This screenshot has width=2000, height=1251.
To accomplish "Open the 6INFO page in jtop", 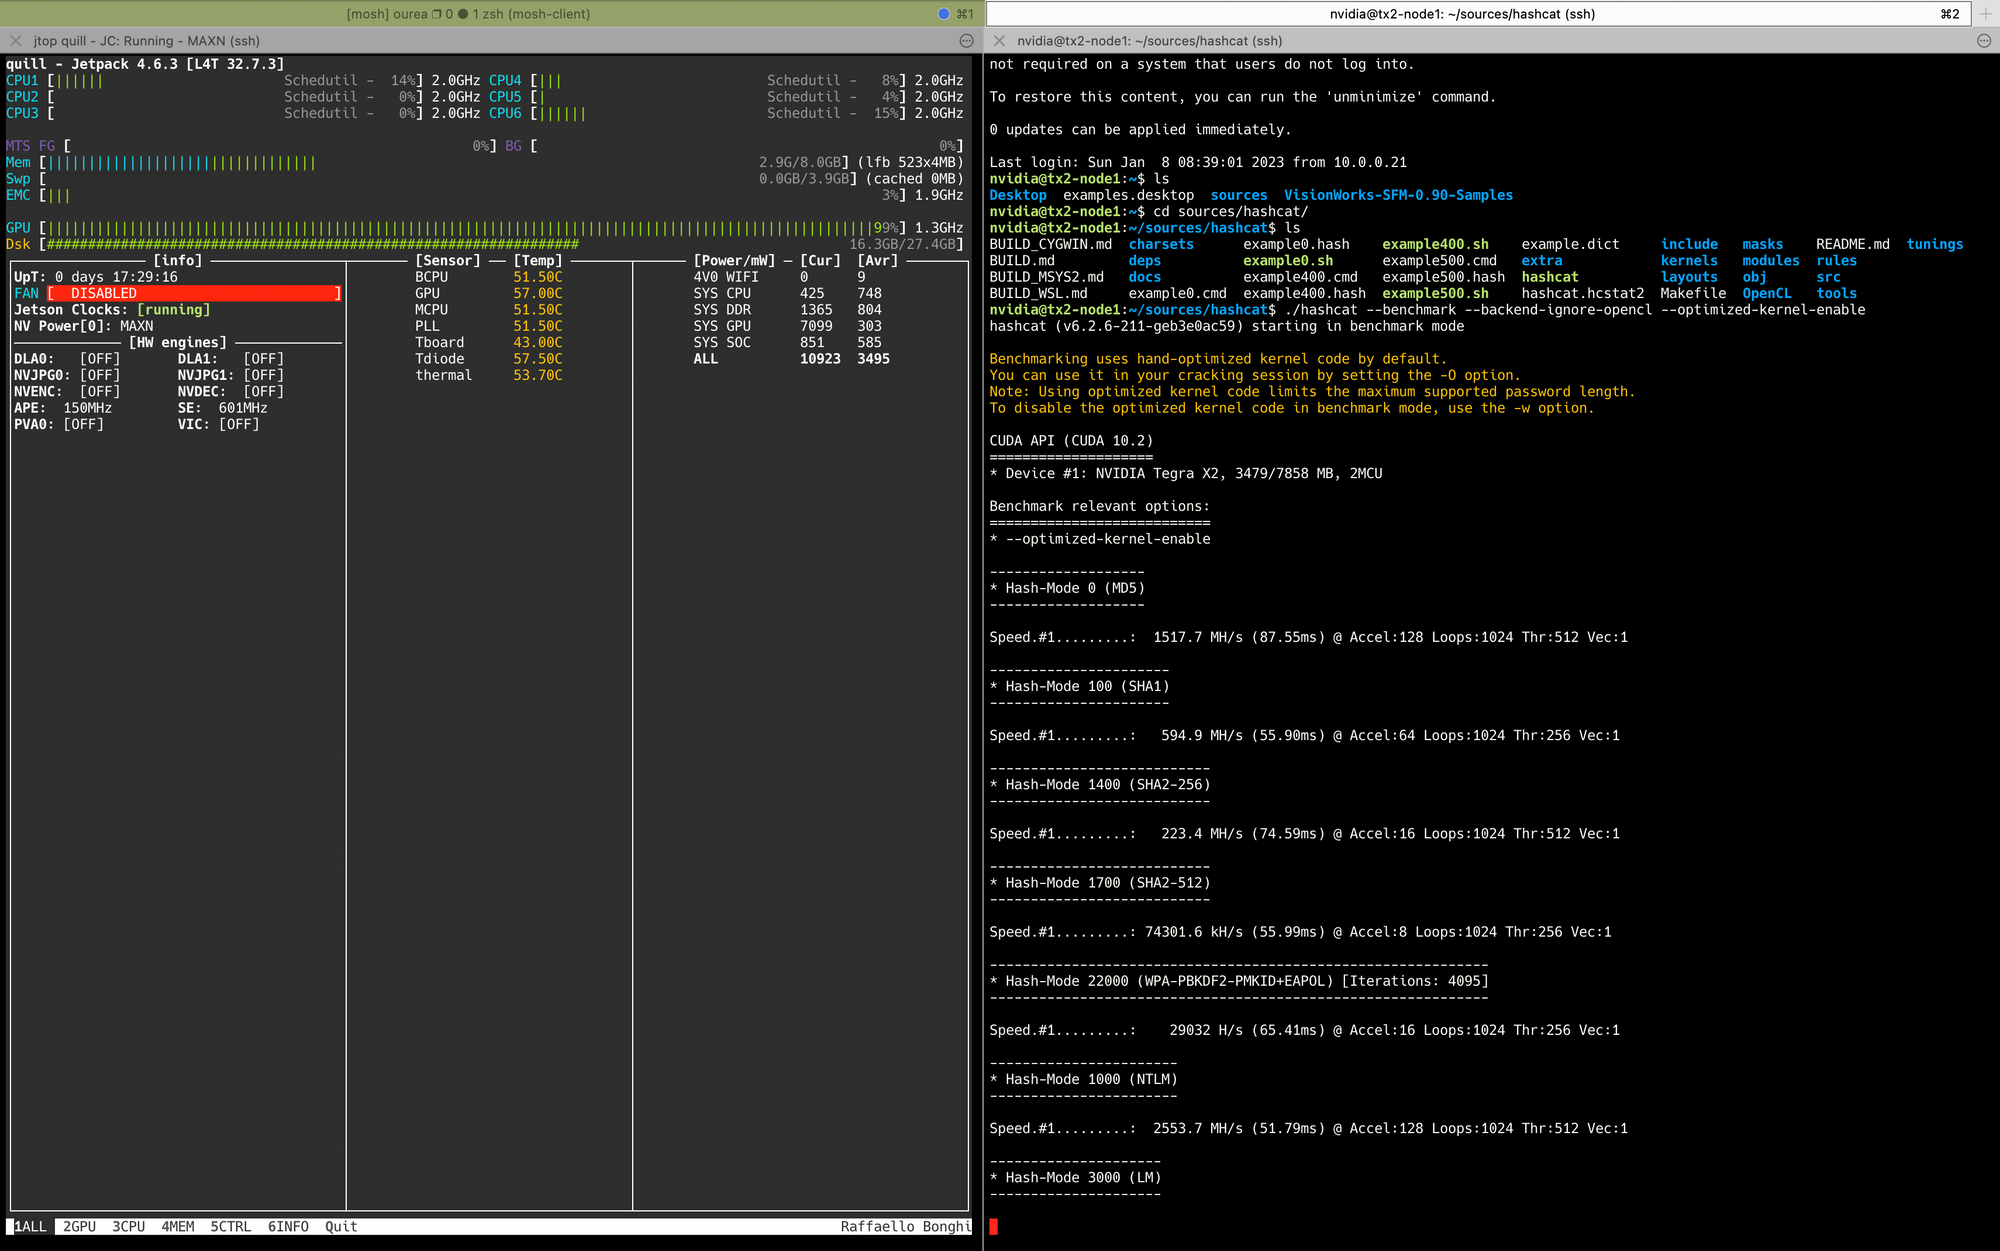I will point(288,1226).
